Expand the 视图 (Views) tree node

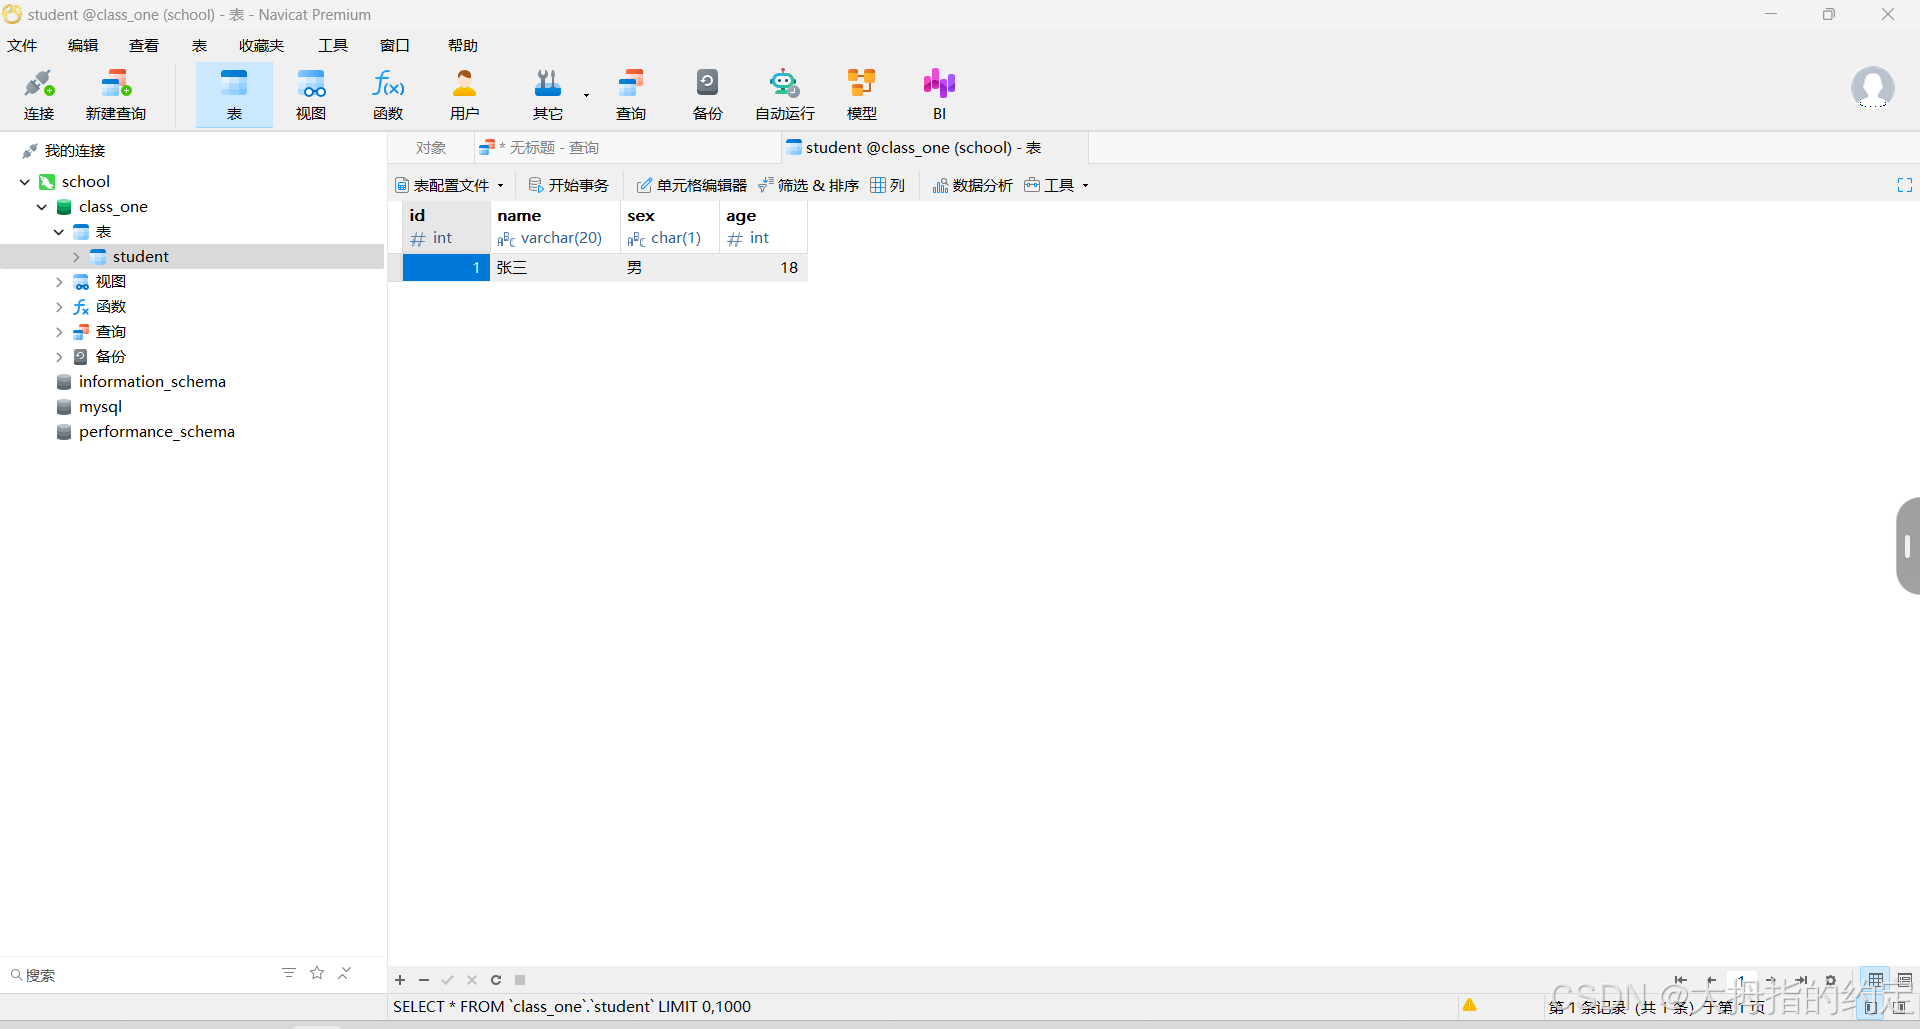coord(59,282)
